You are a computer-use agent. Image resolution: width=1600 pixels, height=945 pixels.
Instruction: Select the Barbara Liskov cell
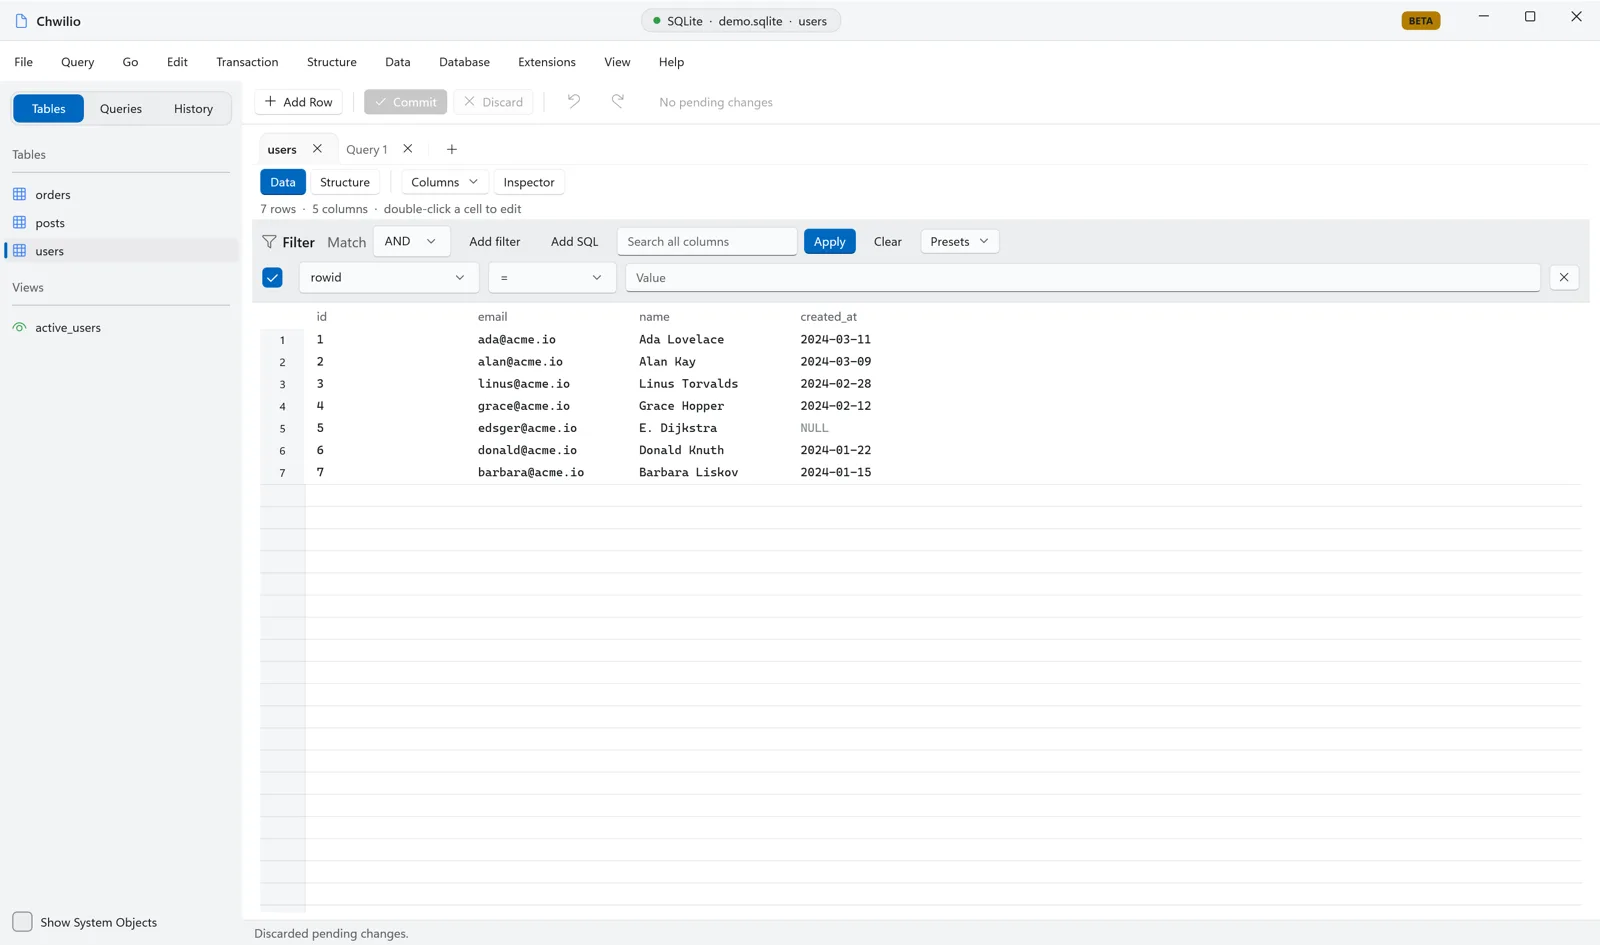pyautogui.click(x=688, y=472)
